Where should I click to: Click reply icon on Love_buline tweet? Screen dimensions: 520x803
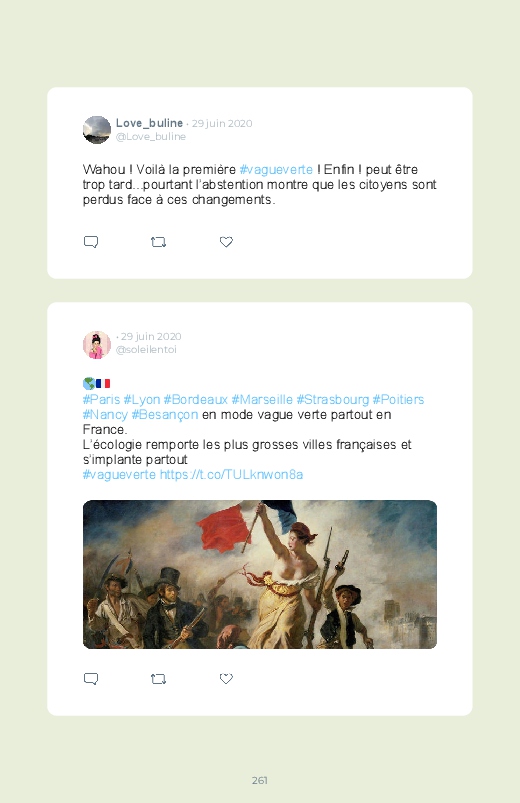(x=91, y=242)
